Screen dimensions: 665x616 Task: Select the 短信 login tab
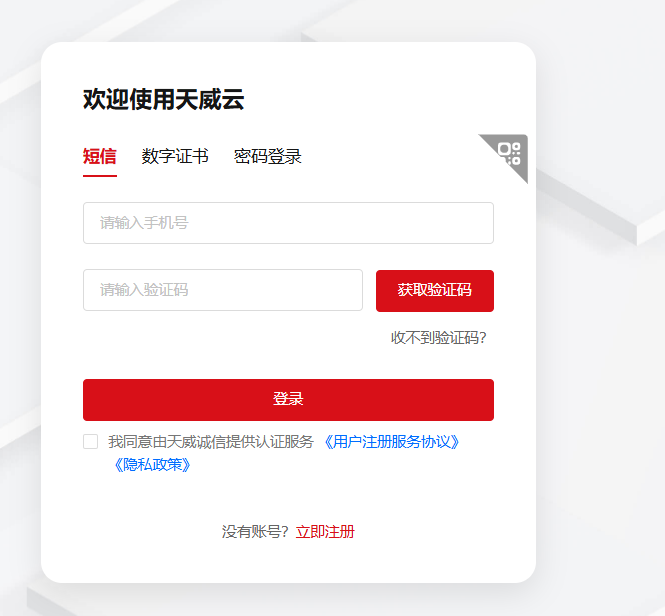100,156
